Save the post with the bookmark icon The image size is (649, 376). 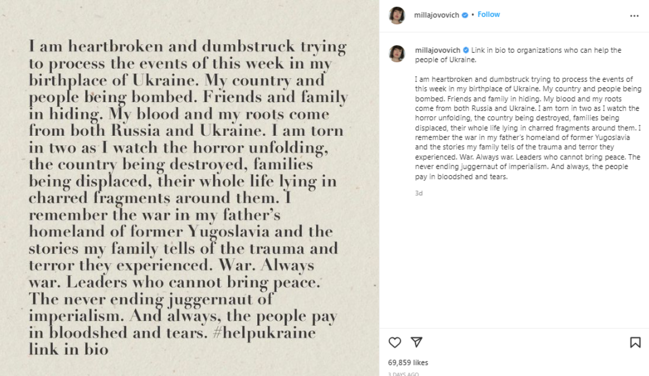click(635, 342)
